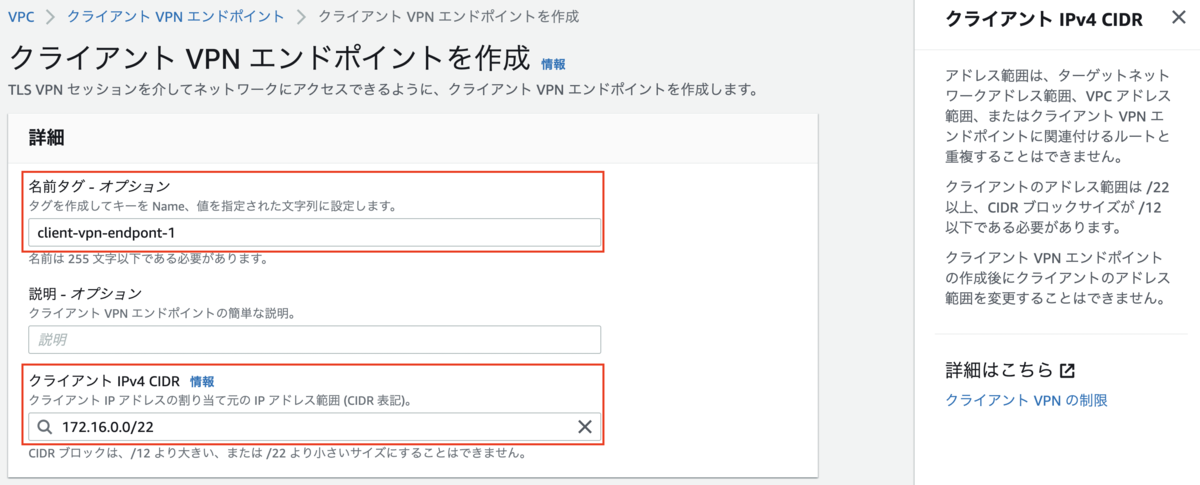The image size is (1200, 485).
Task: Click the search magnifier in CIDR field
Action: click(x=45, y=428)
